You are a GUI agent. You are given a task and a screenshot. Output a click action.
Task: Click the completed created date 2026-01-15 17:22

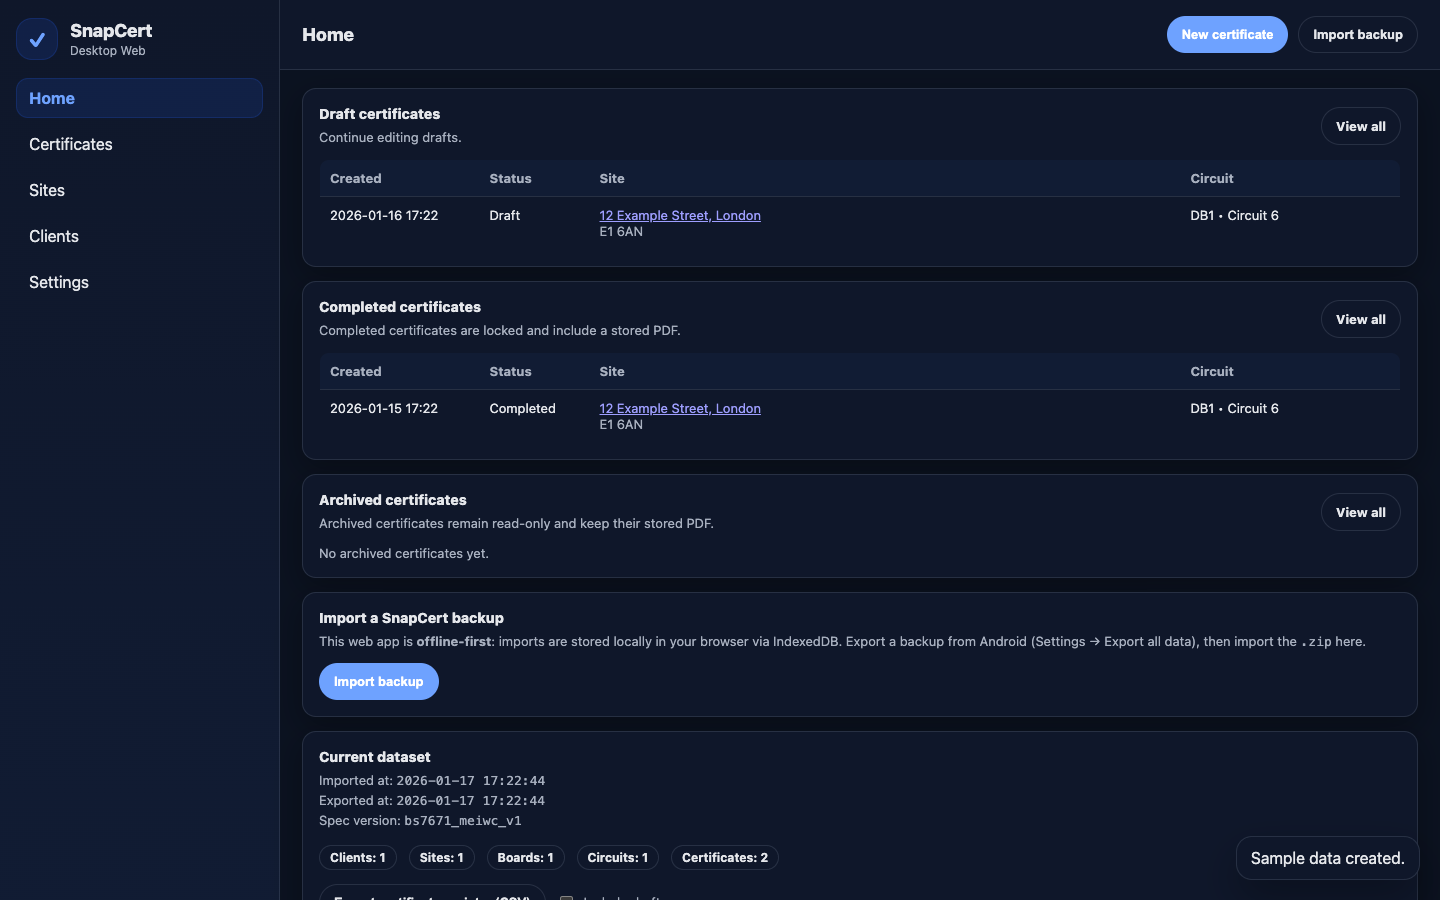(x=384, y=408)
